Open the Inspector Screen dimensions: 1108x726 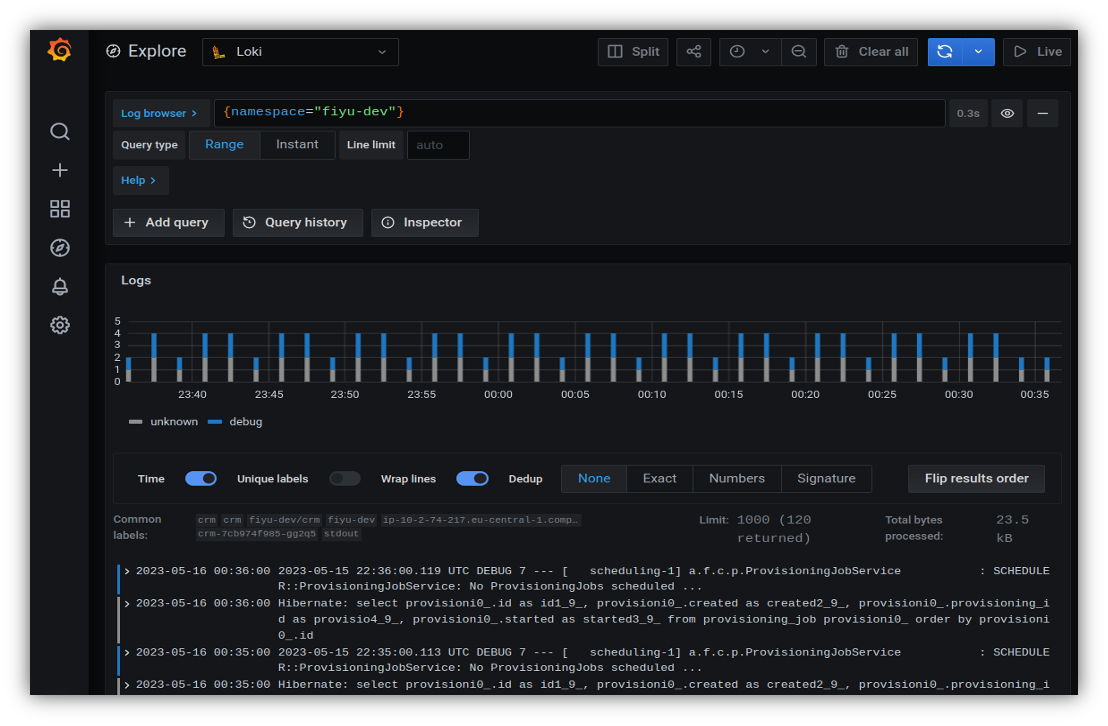(x=425, y=223)
